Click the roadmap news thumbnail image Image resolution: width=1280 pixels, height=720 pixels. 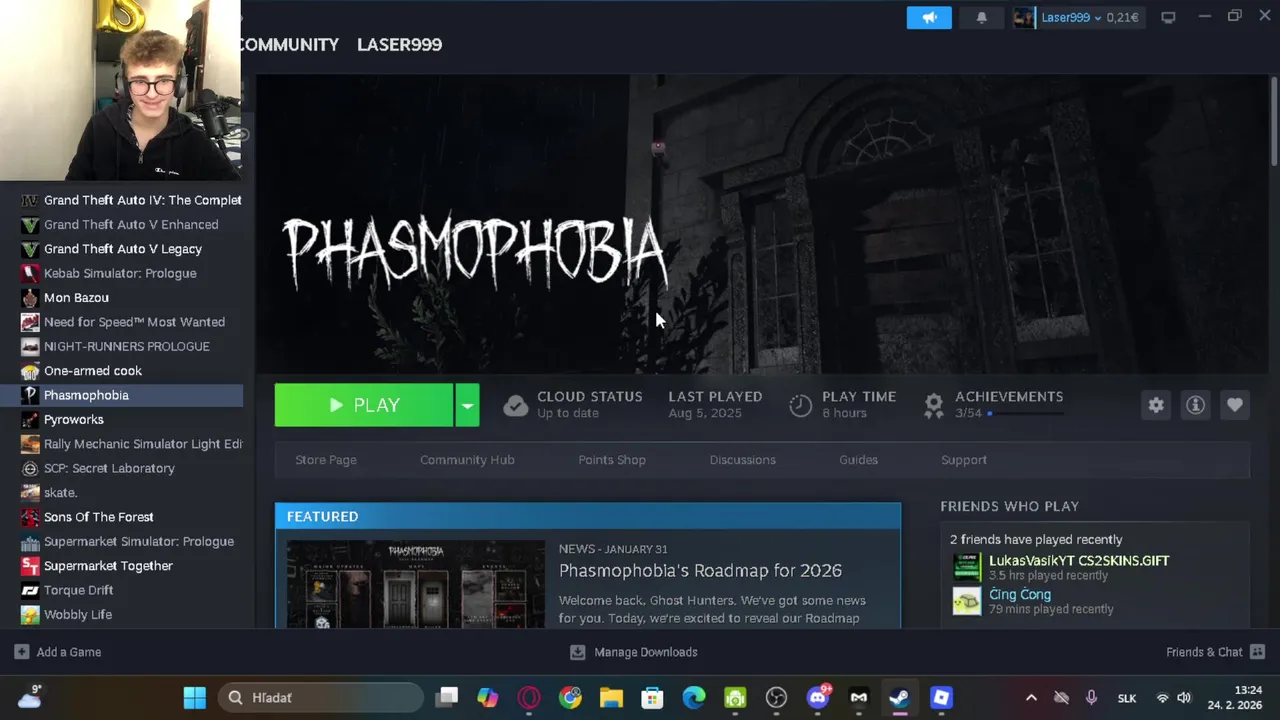pos(416,585)
